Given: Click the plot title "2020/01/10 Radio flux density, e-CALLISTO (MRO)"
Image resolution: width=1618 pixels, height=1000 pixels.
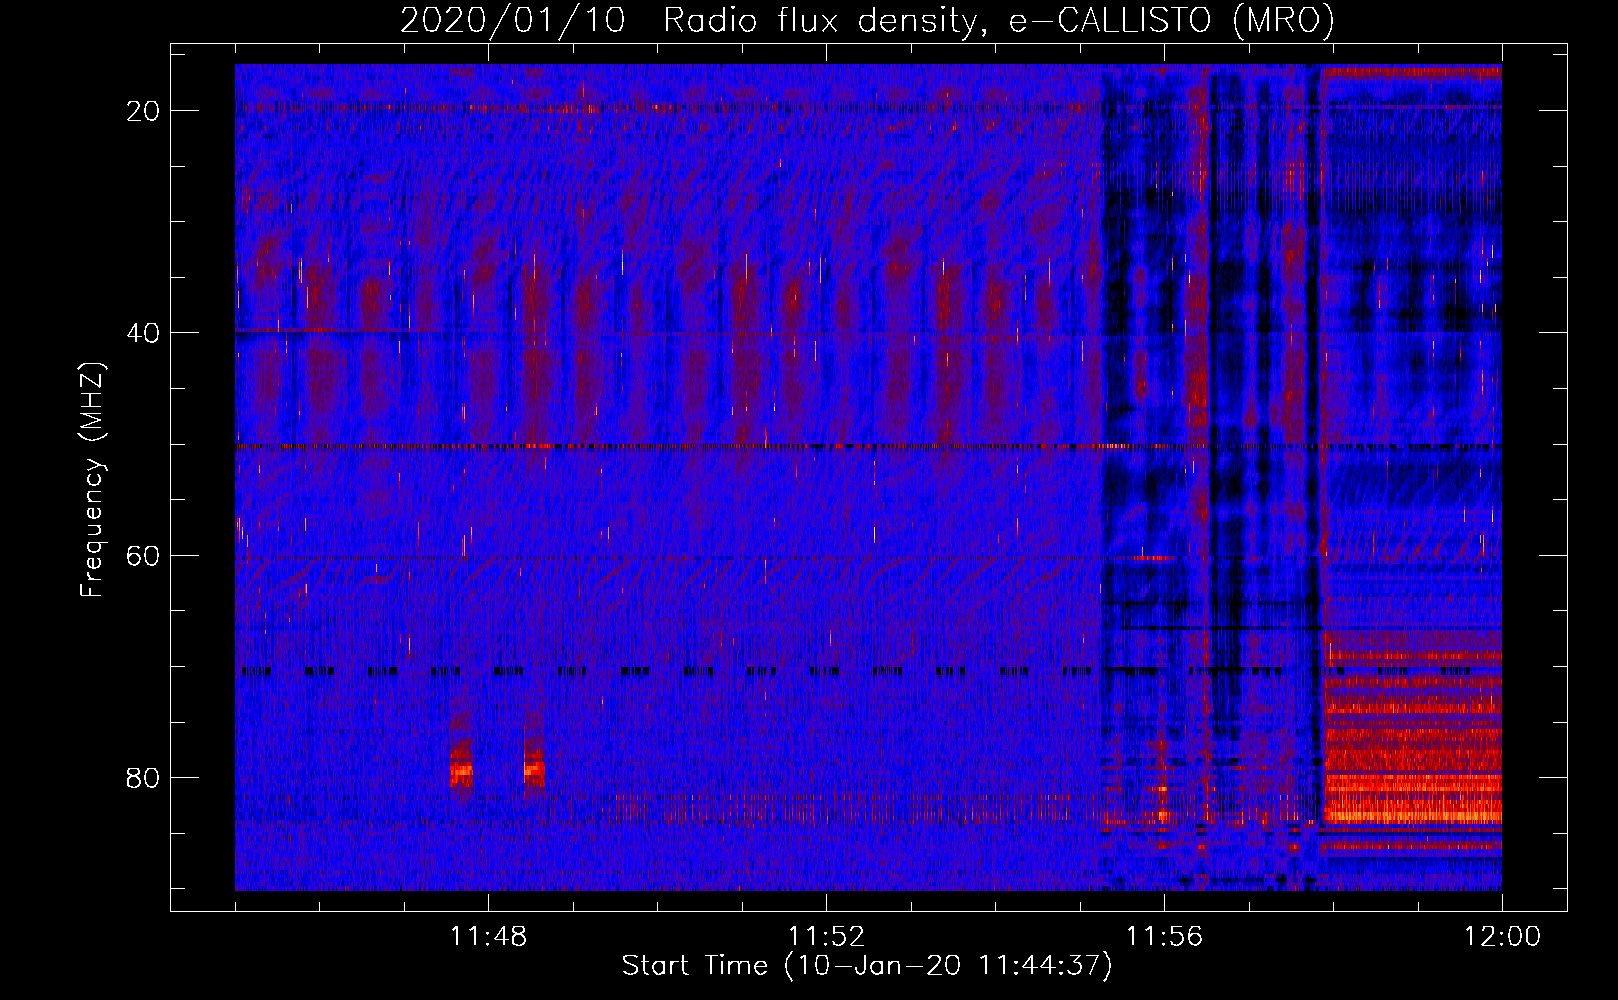Looking at the screenshot, I should tap(867, 21).
